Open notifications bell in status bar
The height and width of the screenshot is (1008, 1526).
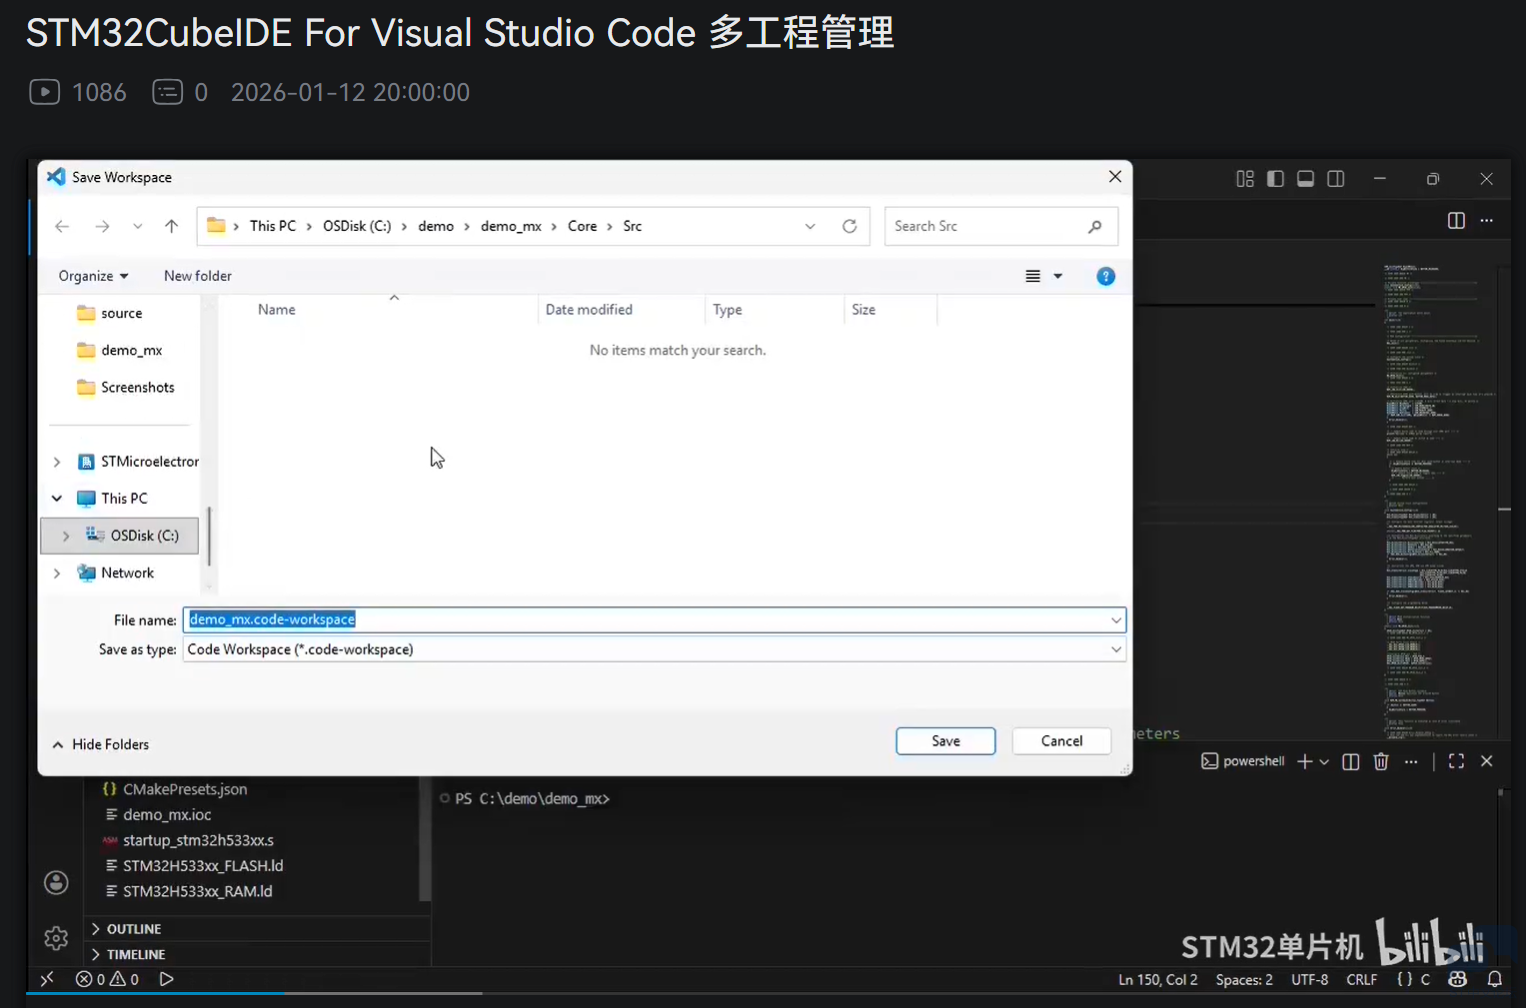(x=1494, y=979)
